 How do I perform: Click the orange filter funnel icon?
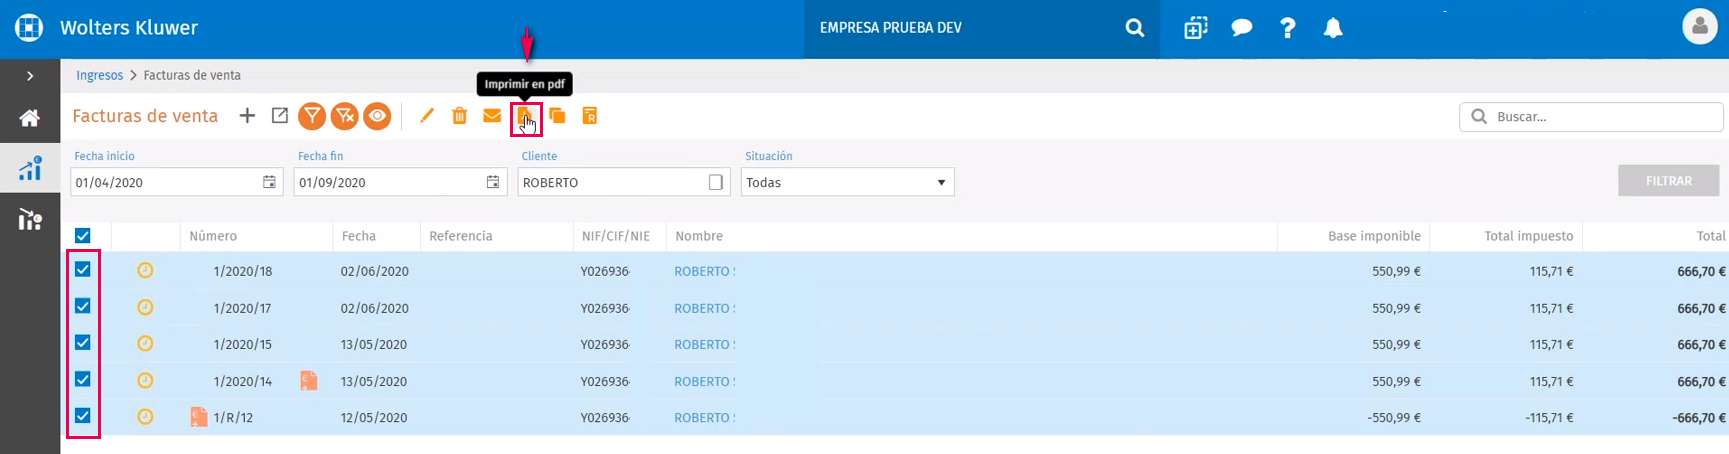pos(313,116)
